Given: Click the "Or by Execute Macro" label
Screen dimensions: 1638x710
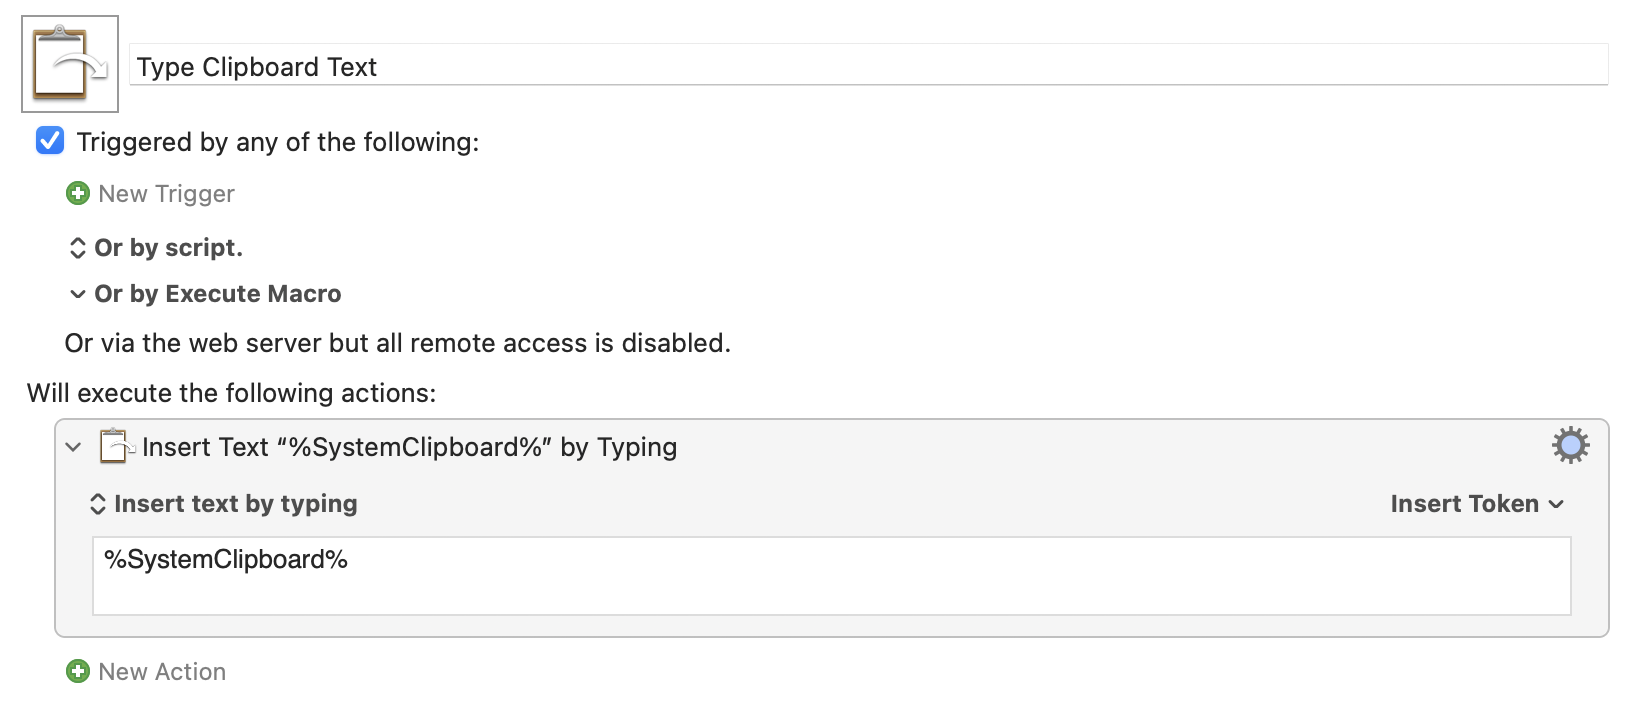Looking at the screenshot, I should point(218,294).
